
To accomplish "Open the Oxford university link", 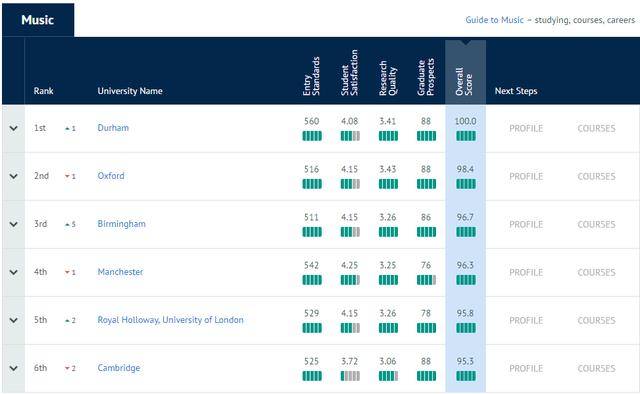I will 111,176.
